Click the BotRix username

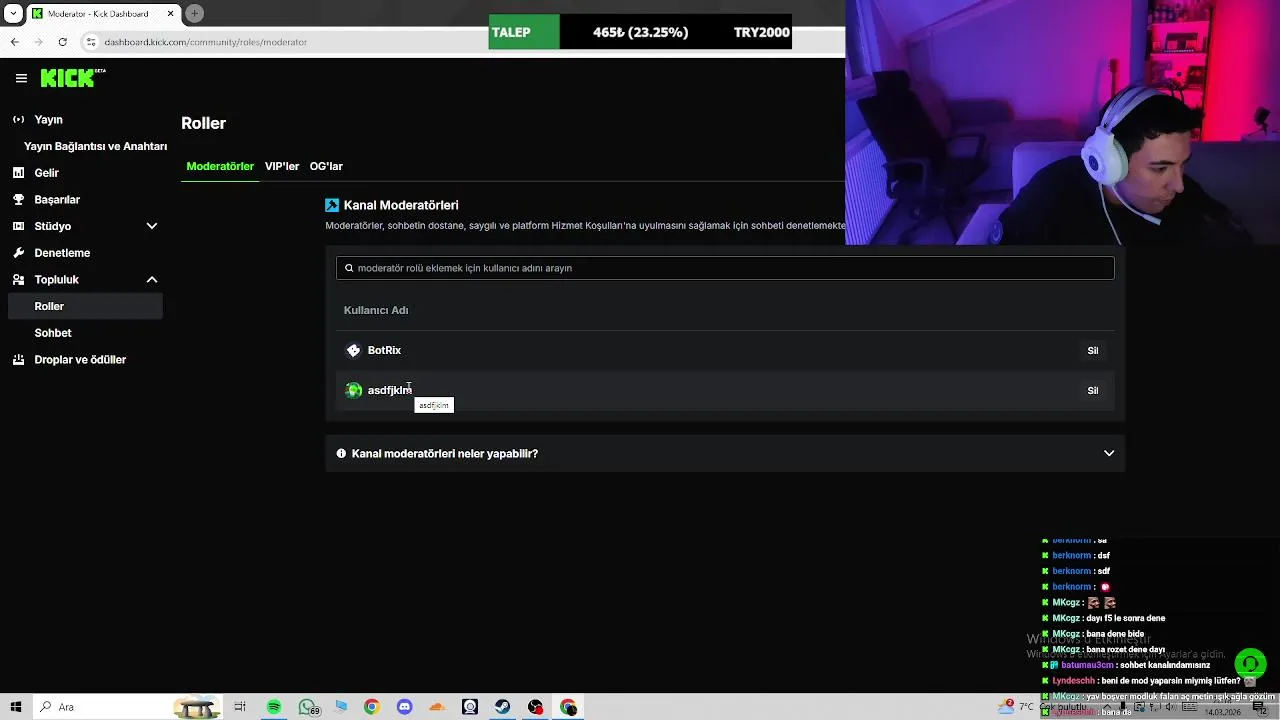point(384,350)
